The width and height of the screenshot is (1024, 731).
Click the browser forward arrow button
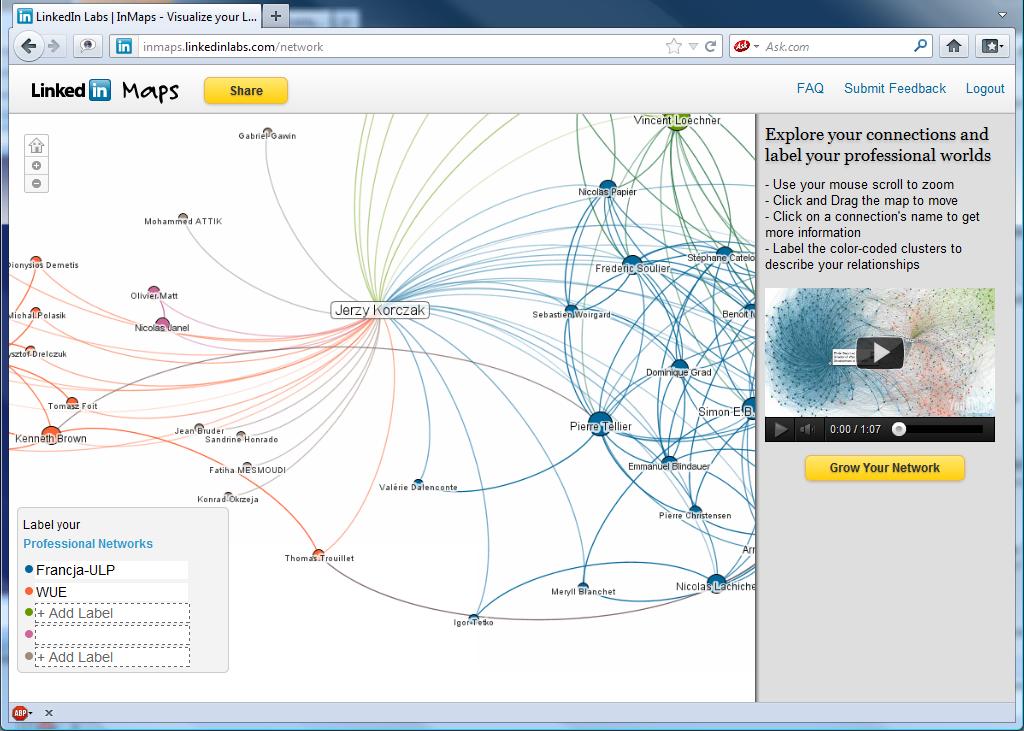[x=55, y=46]
